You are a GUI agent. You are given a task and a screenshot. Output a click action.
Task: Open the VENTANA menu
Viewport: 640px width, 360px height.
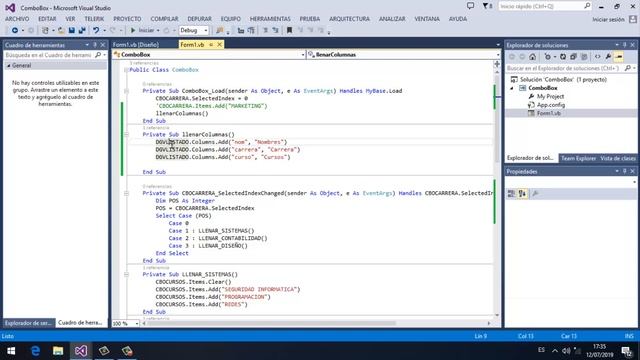(427, 19)
